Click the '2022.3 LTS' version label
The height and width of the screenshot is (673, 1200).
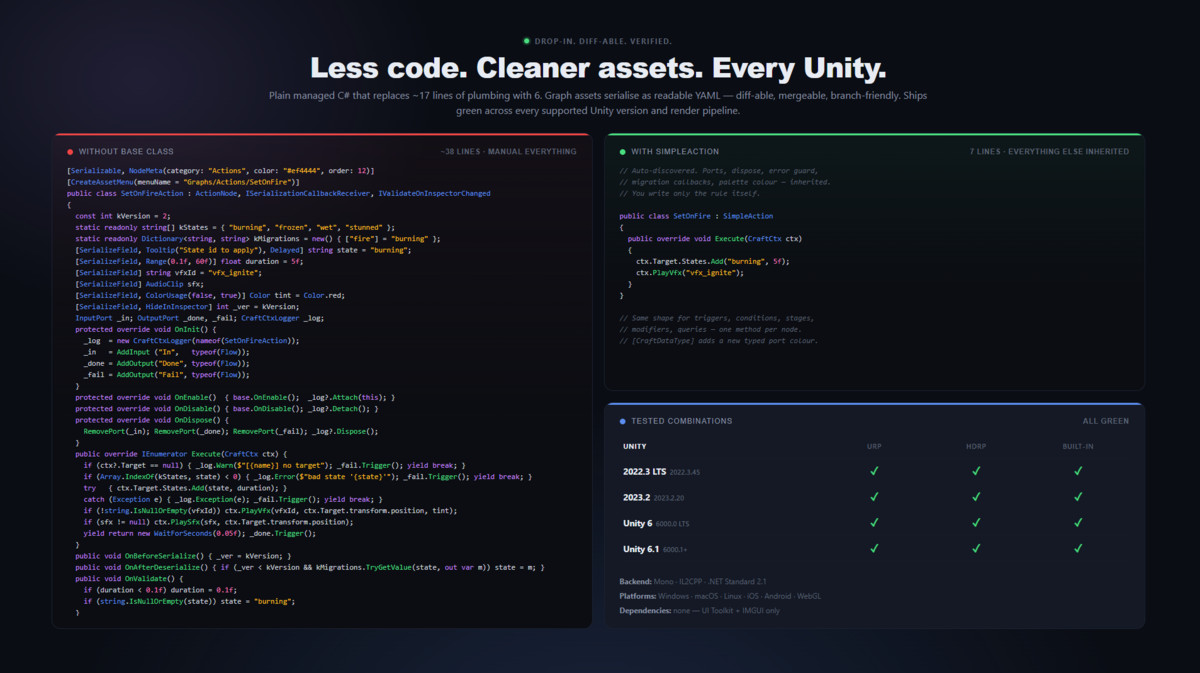click(644, 470)
